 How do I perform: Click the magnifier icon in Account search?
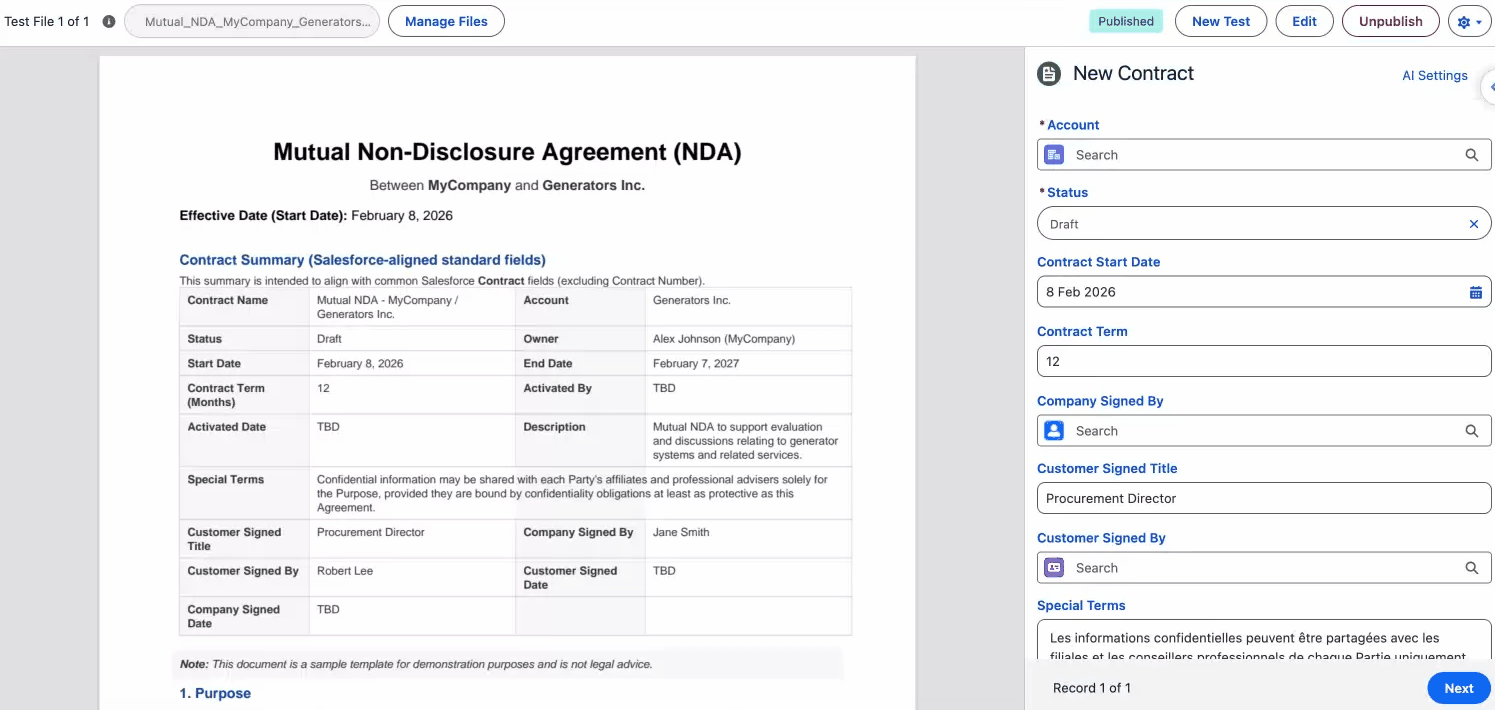tap(1471, 155)
